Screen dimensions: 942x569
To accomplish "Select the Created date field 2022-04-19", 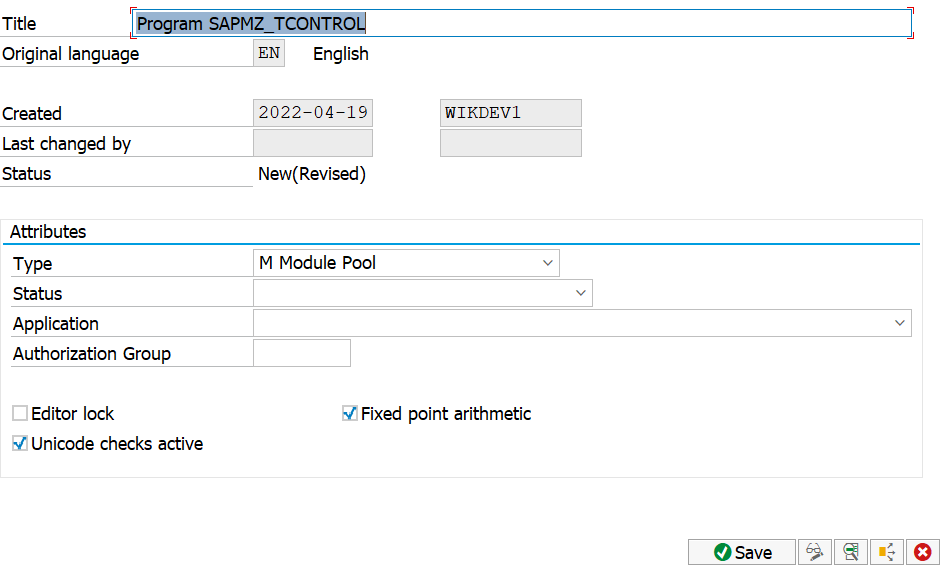I will [x=313, y=113].
